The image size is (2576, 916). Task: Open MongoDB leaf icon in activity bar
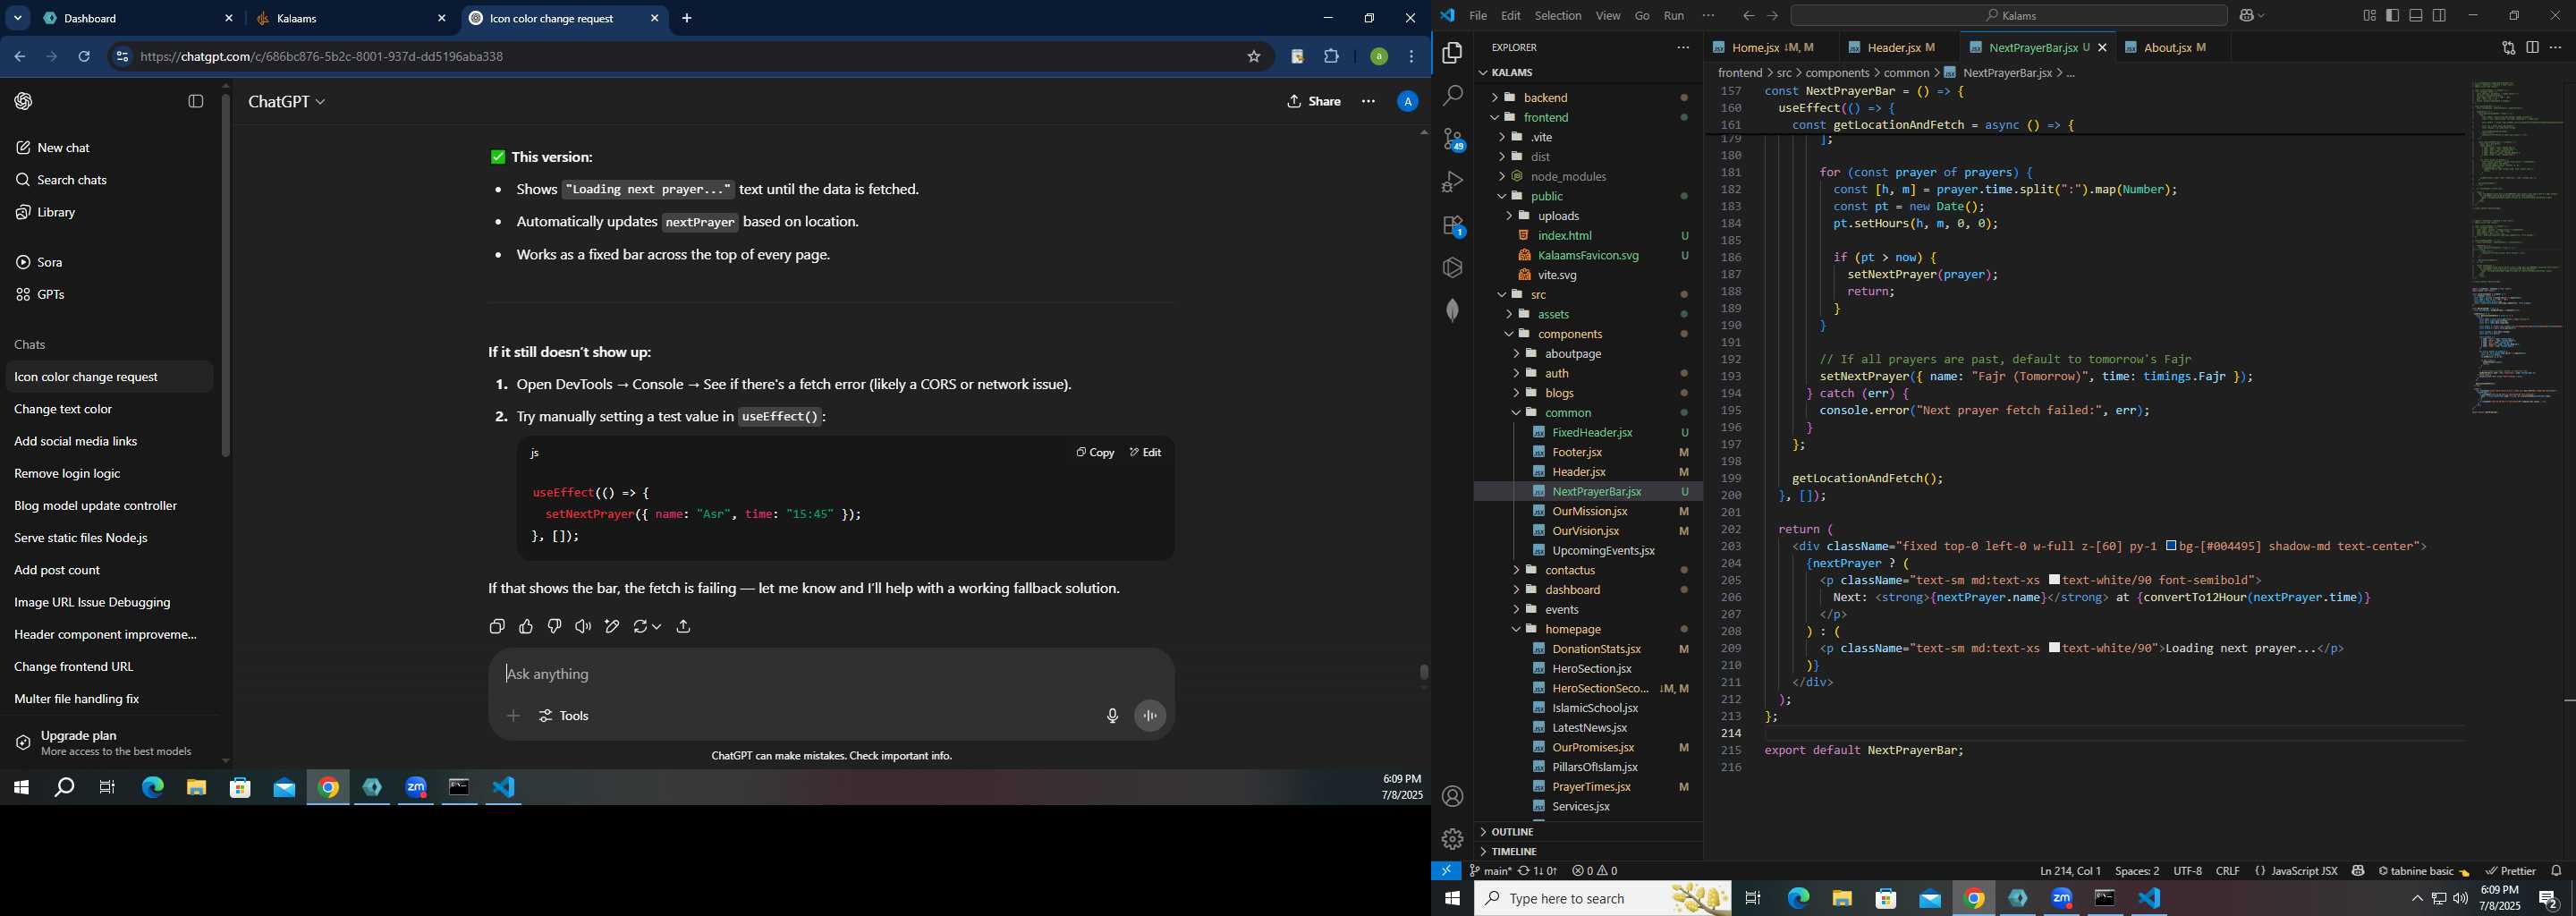point(1453,310)
